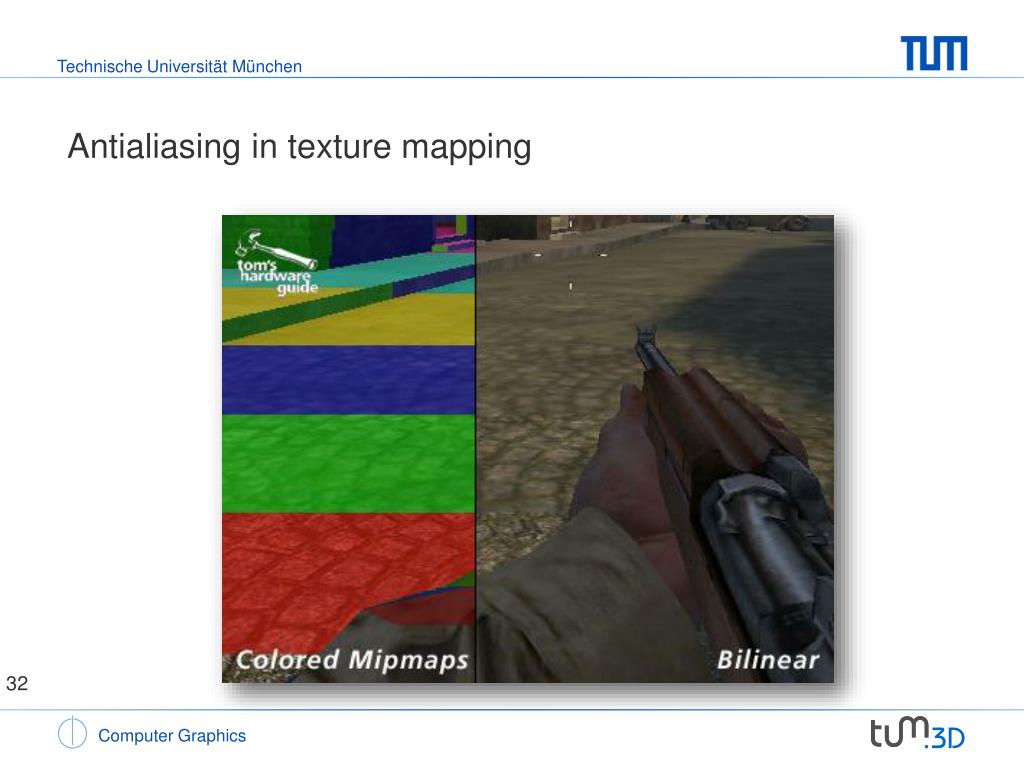Click the Bilinear caption
Screen dimensions: 1024x768
pos(768,660)
